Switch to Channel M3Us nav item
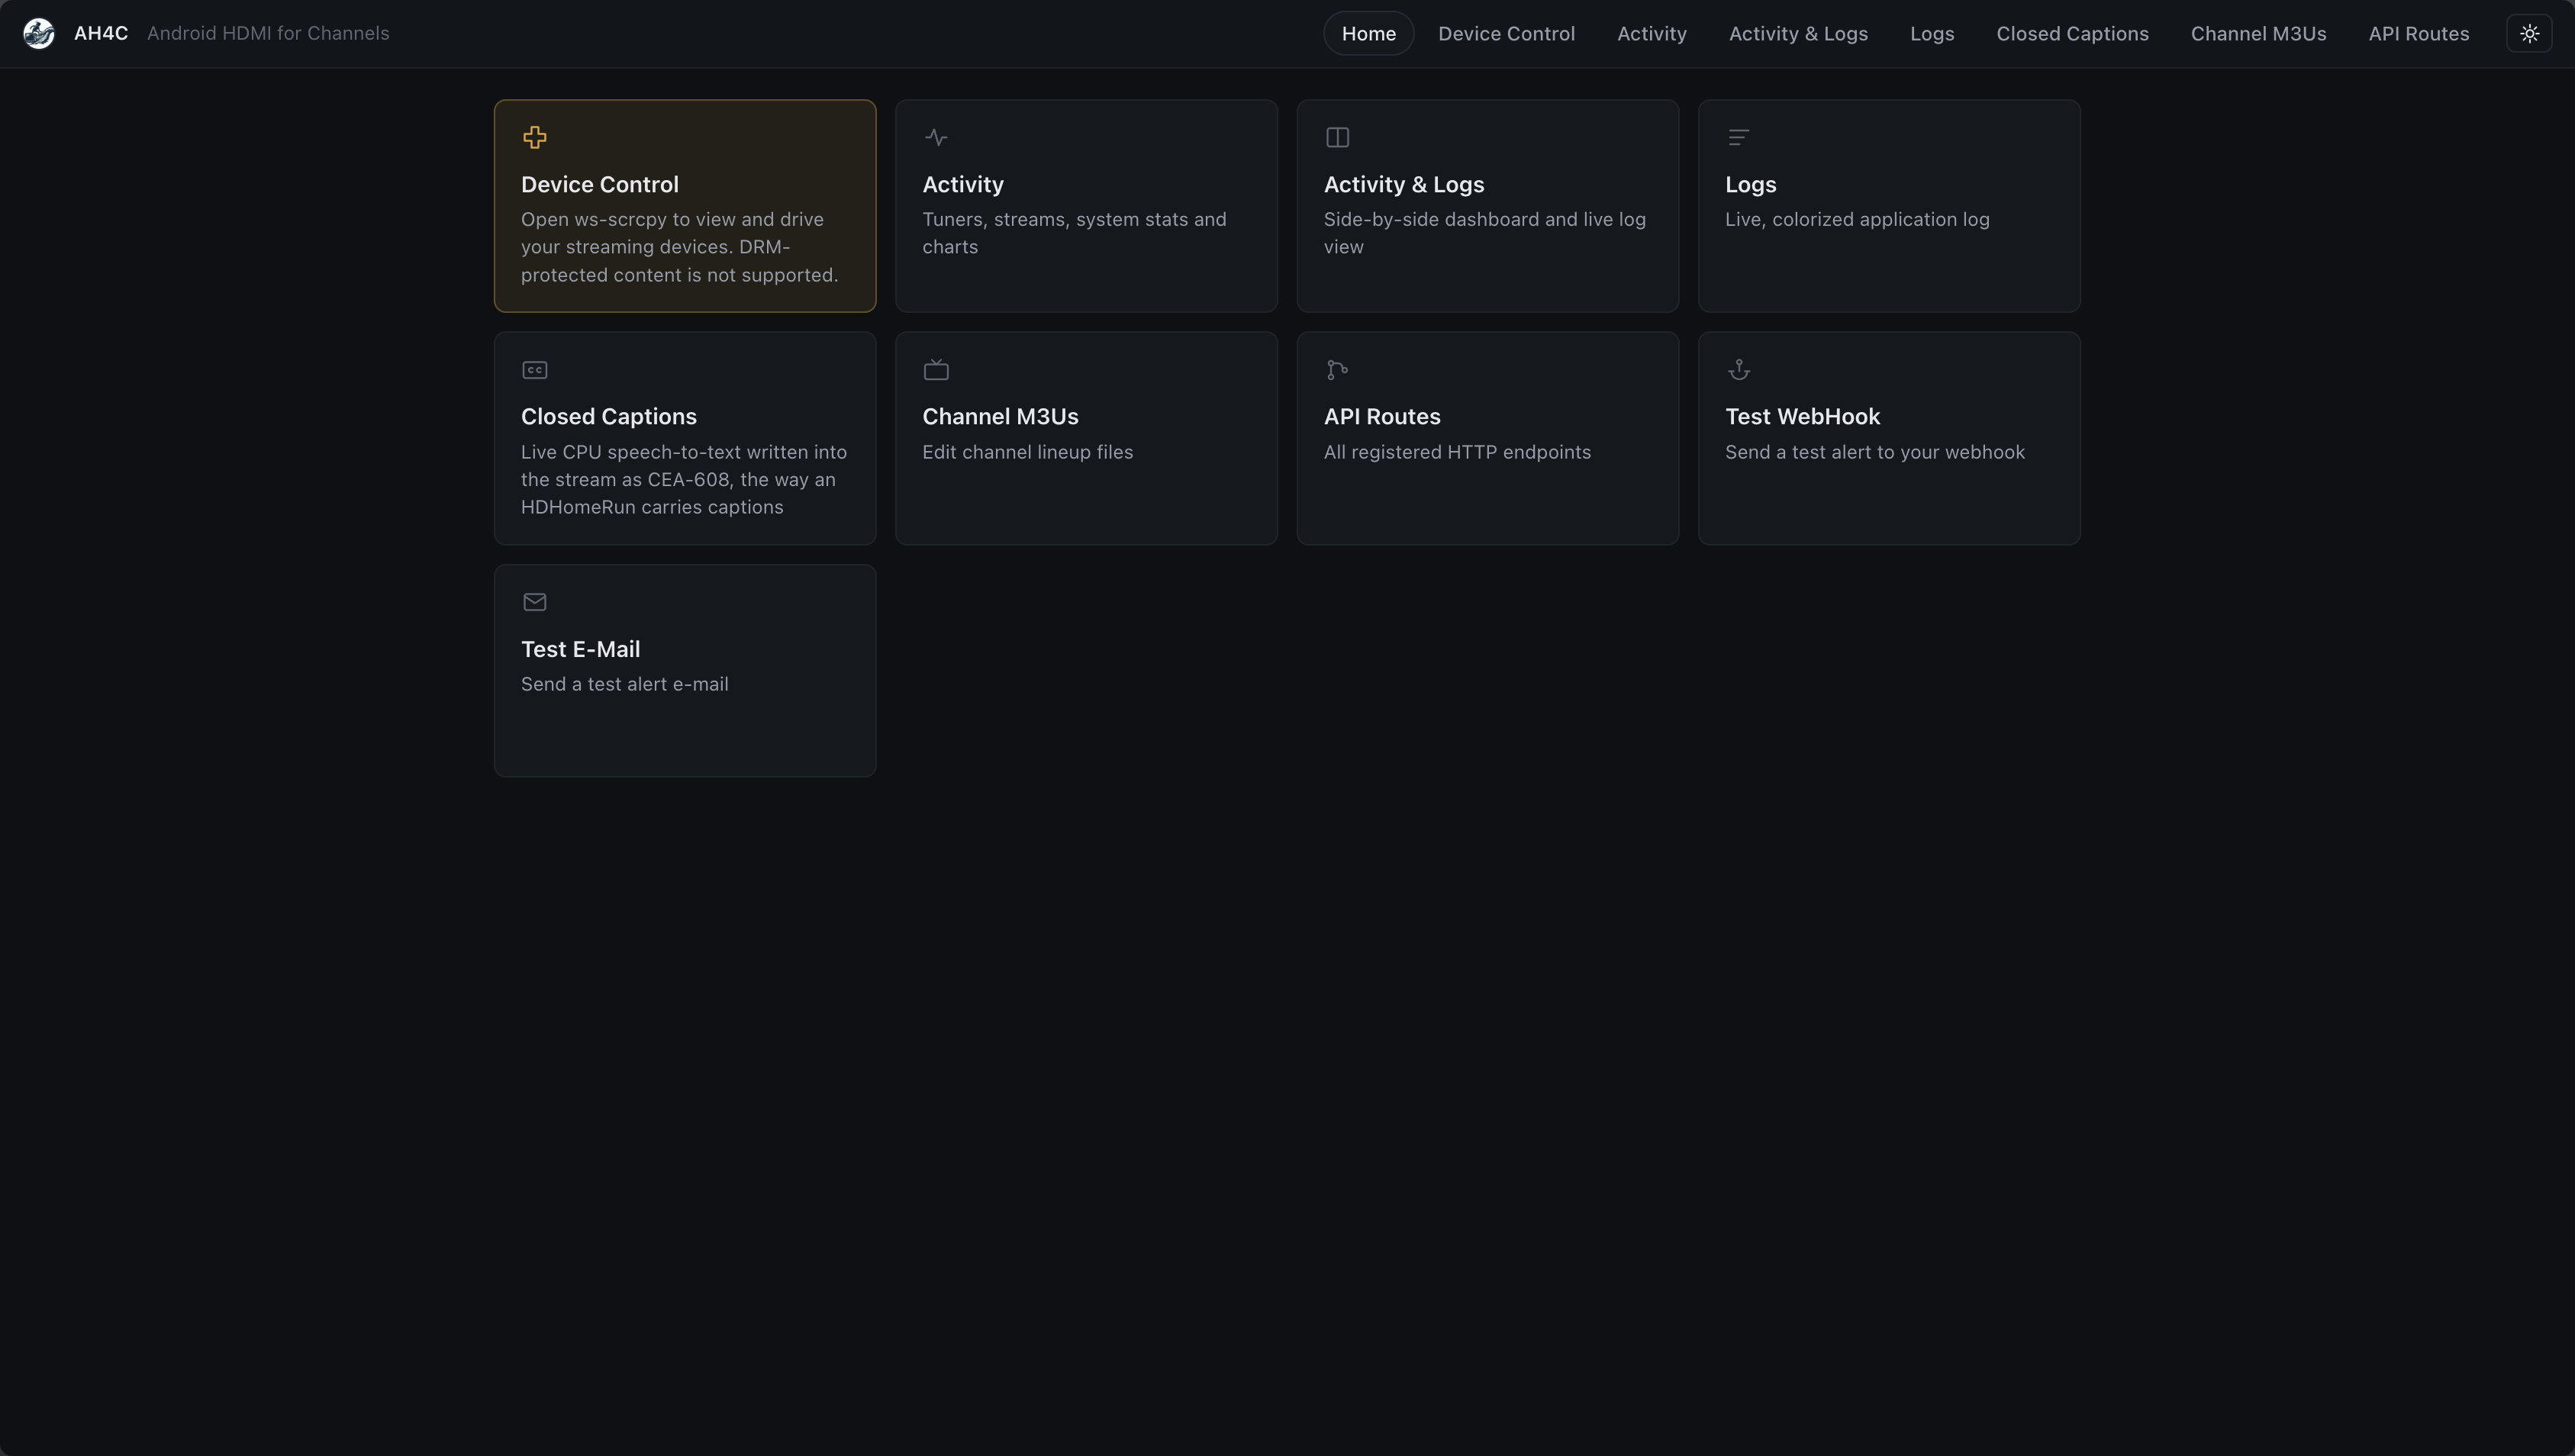 pos(2258,33)
